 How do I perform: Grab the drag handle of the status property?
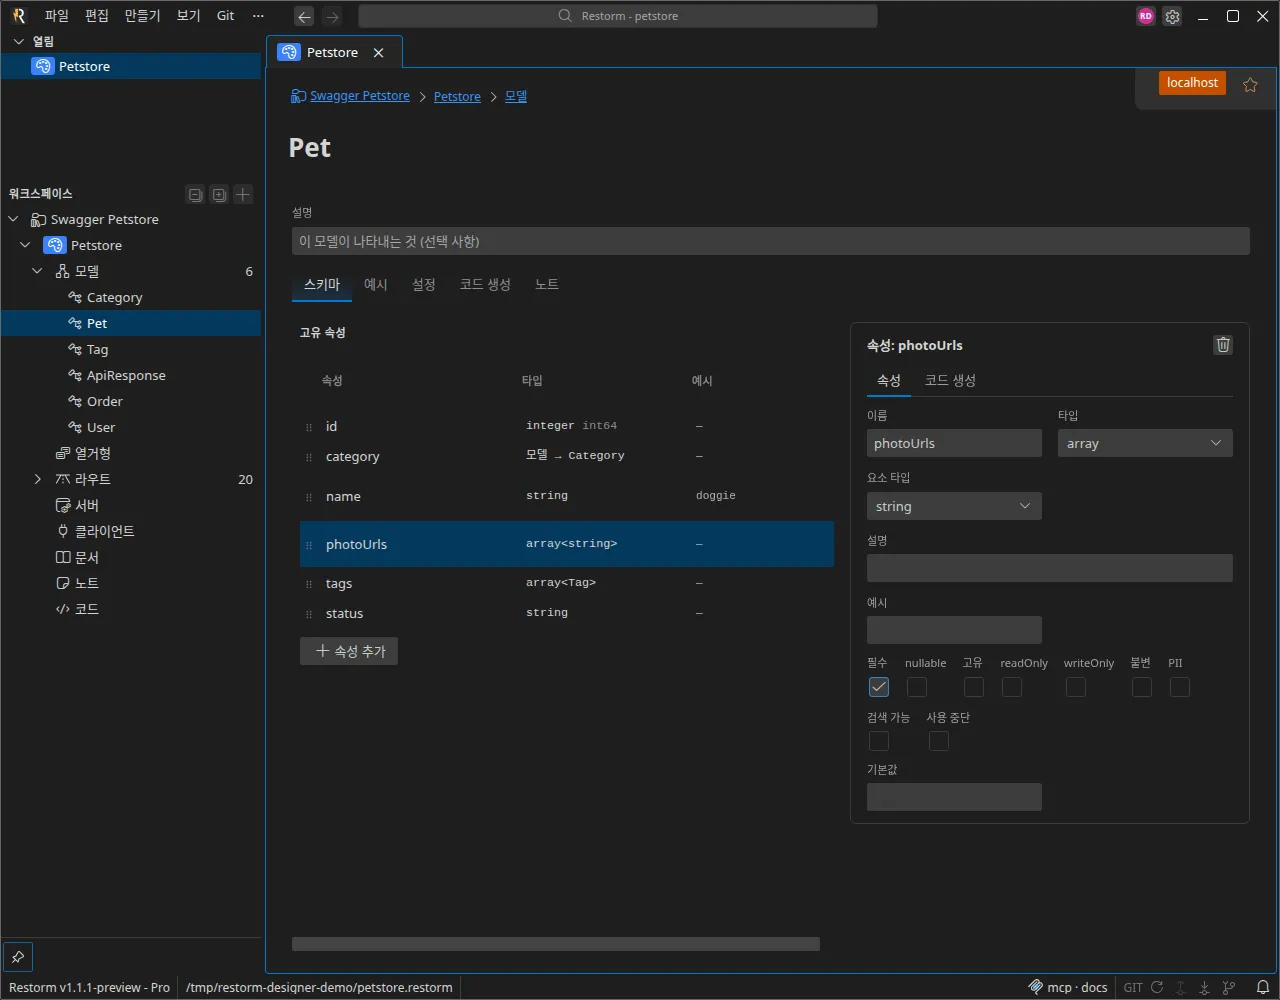[309, 614]
